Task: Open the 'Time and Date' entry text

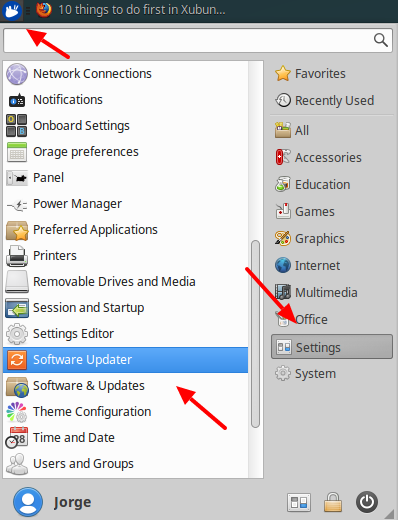Action: (74, 438)
